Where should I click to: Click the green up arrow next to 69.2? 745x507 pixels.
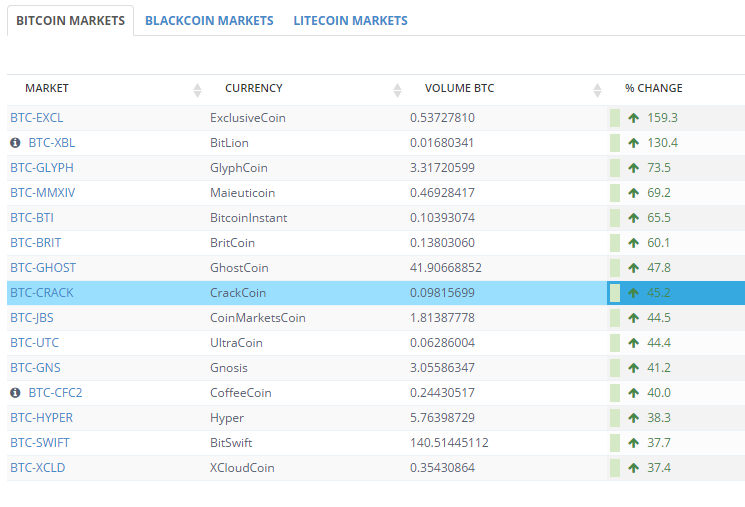tap(633, 193)
